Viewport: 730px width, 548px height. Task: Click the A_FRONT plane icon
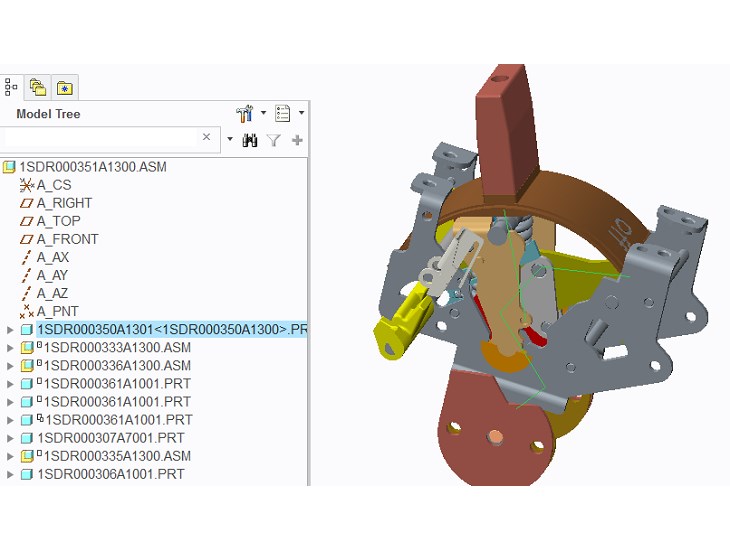(x=27, y=239)
